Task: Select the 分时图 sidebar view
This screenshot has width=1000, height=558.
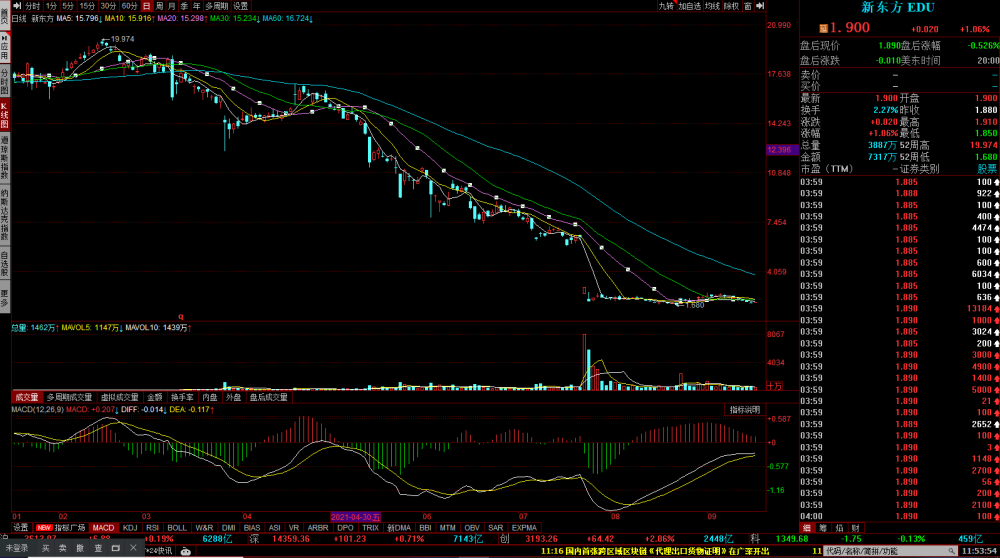Action: pyautogui.click(x=4, y=82)
